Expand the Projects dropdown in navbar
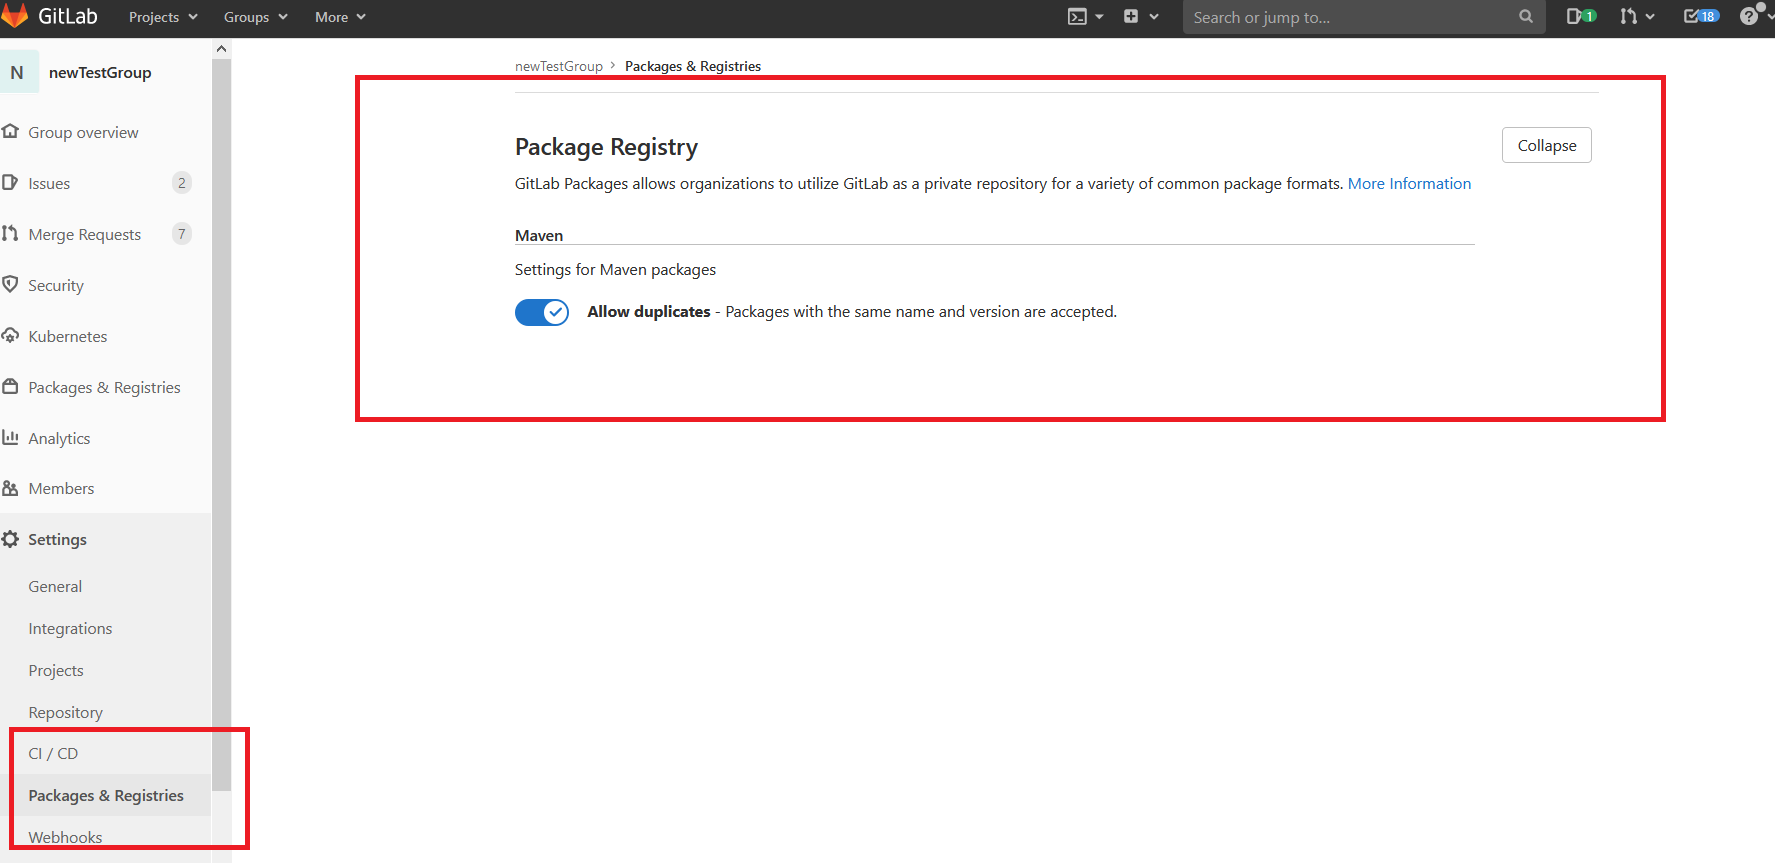 coord(163,17)
